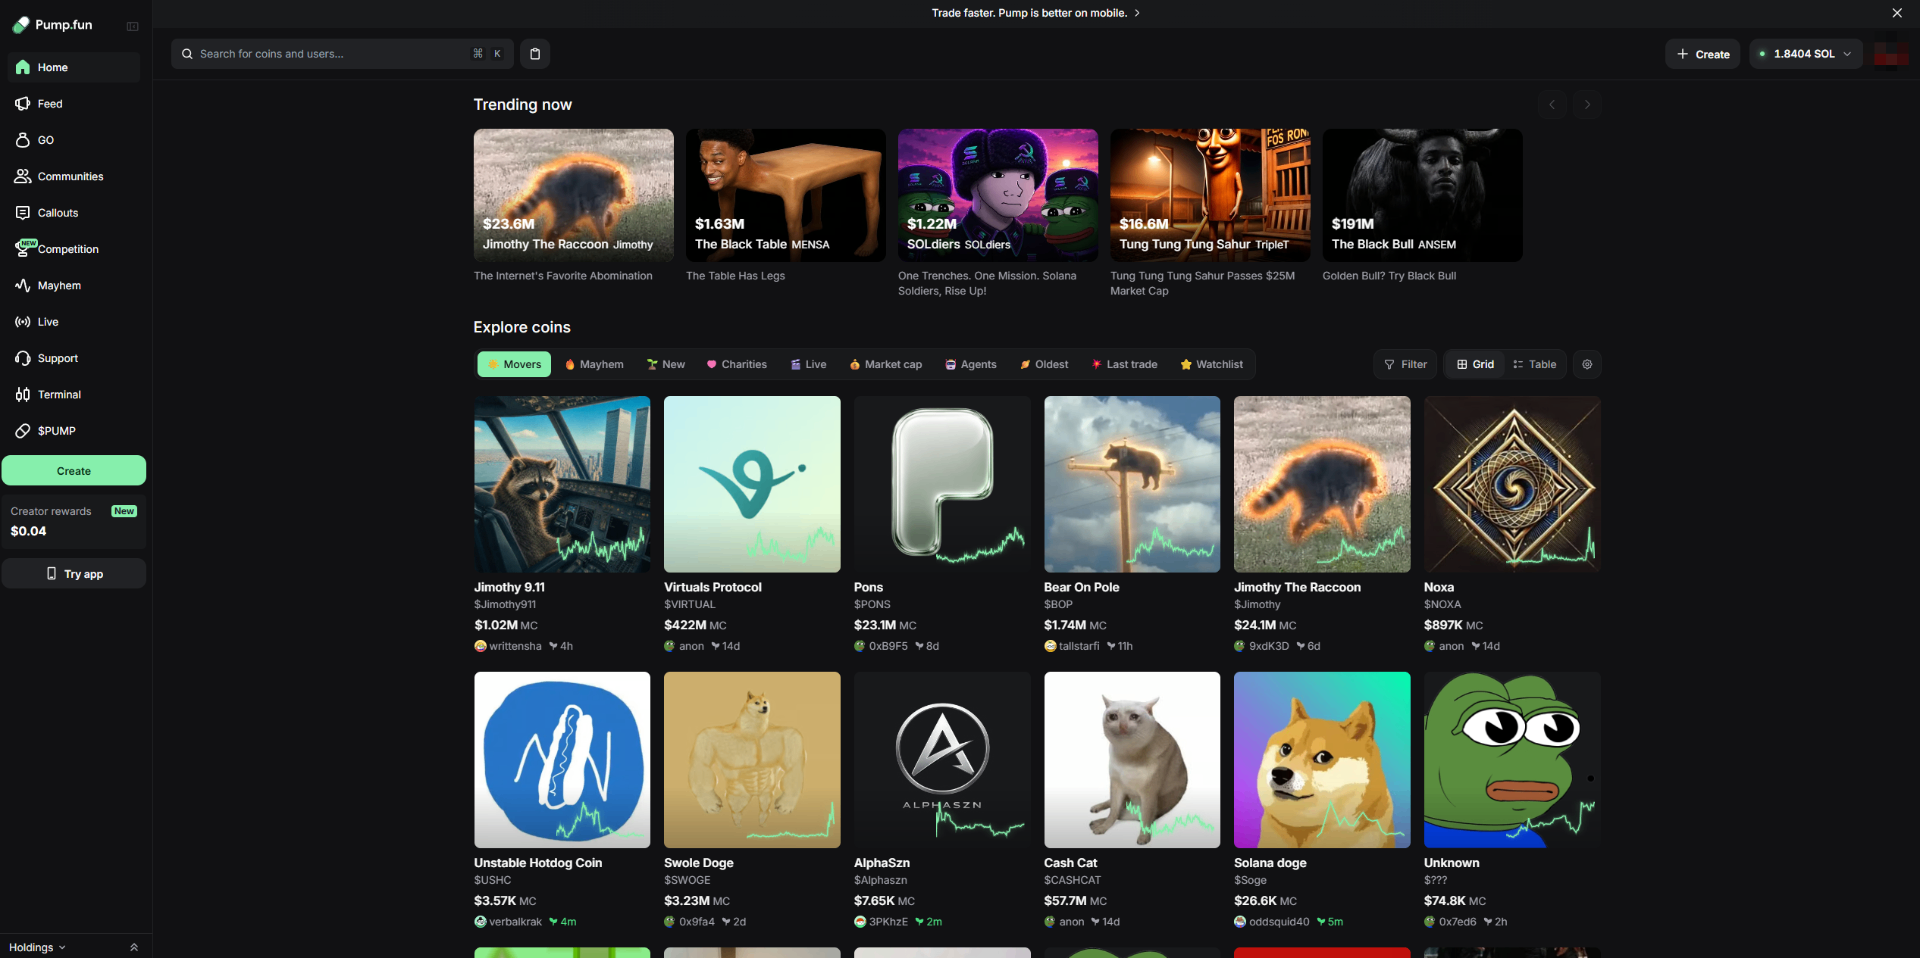Viewport: 1920px width, 958px height.
Task: Open Creator rewards panel
Action: (74, 521)
